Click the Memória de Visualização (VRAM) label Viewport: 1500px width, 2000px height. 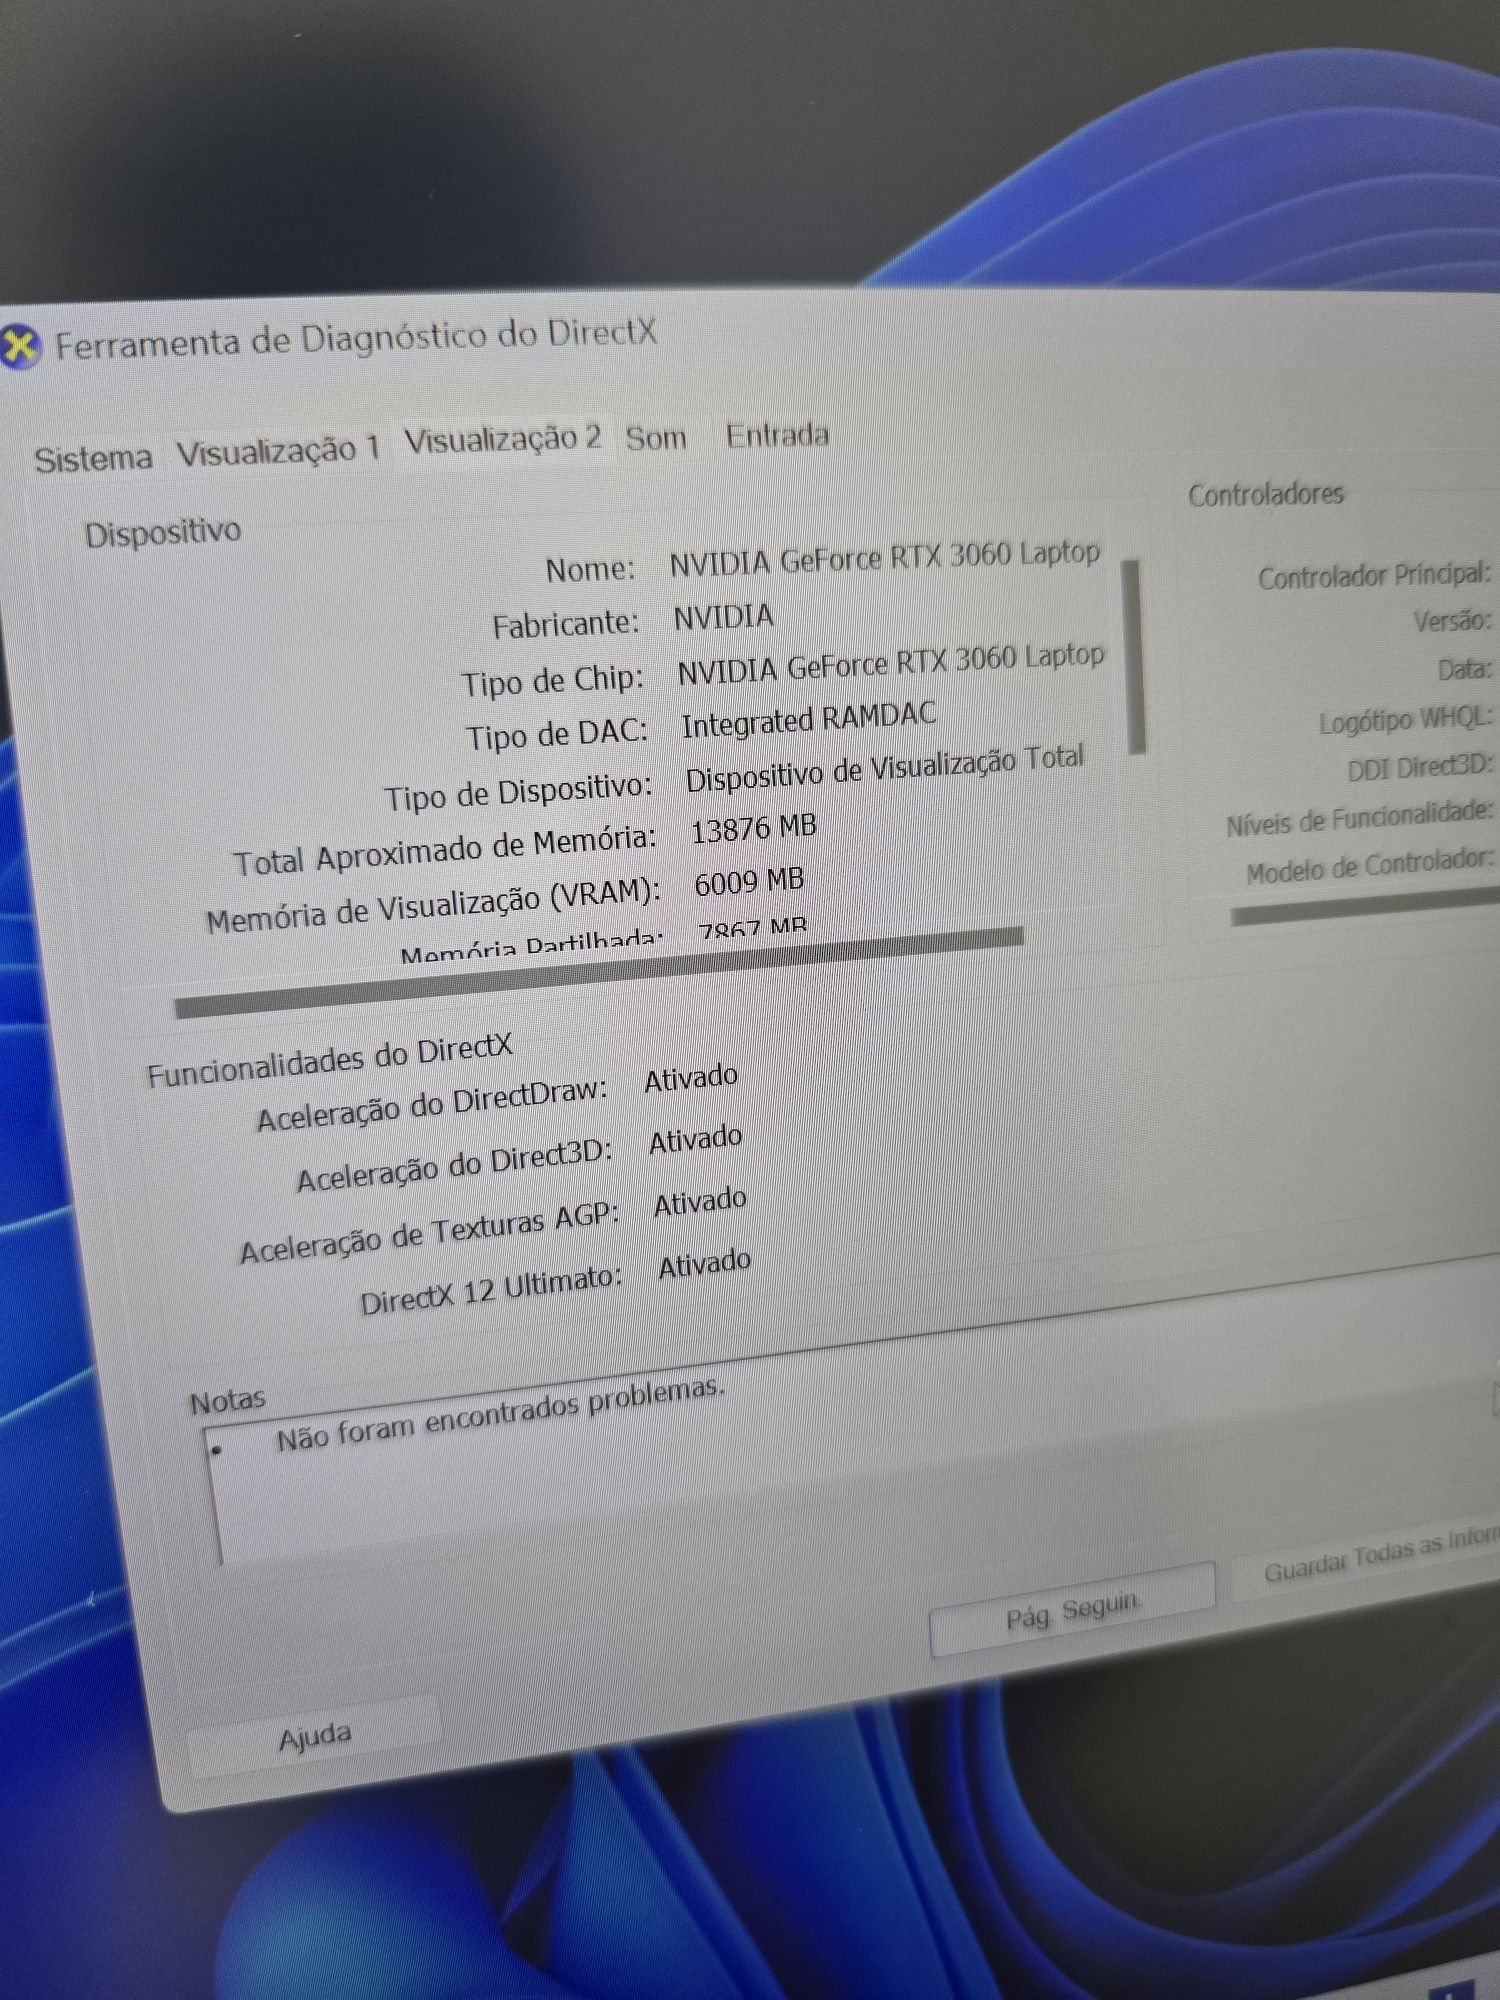point(433,904)
